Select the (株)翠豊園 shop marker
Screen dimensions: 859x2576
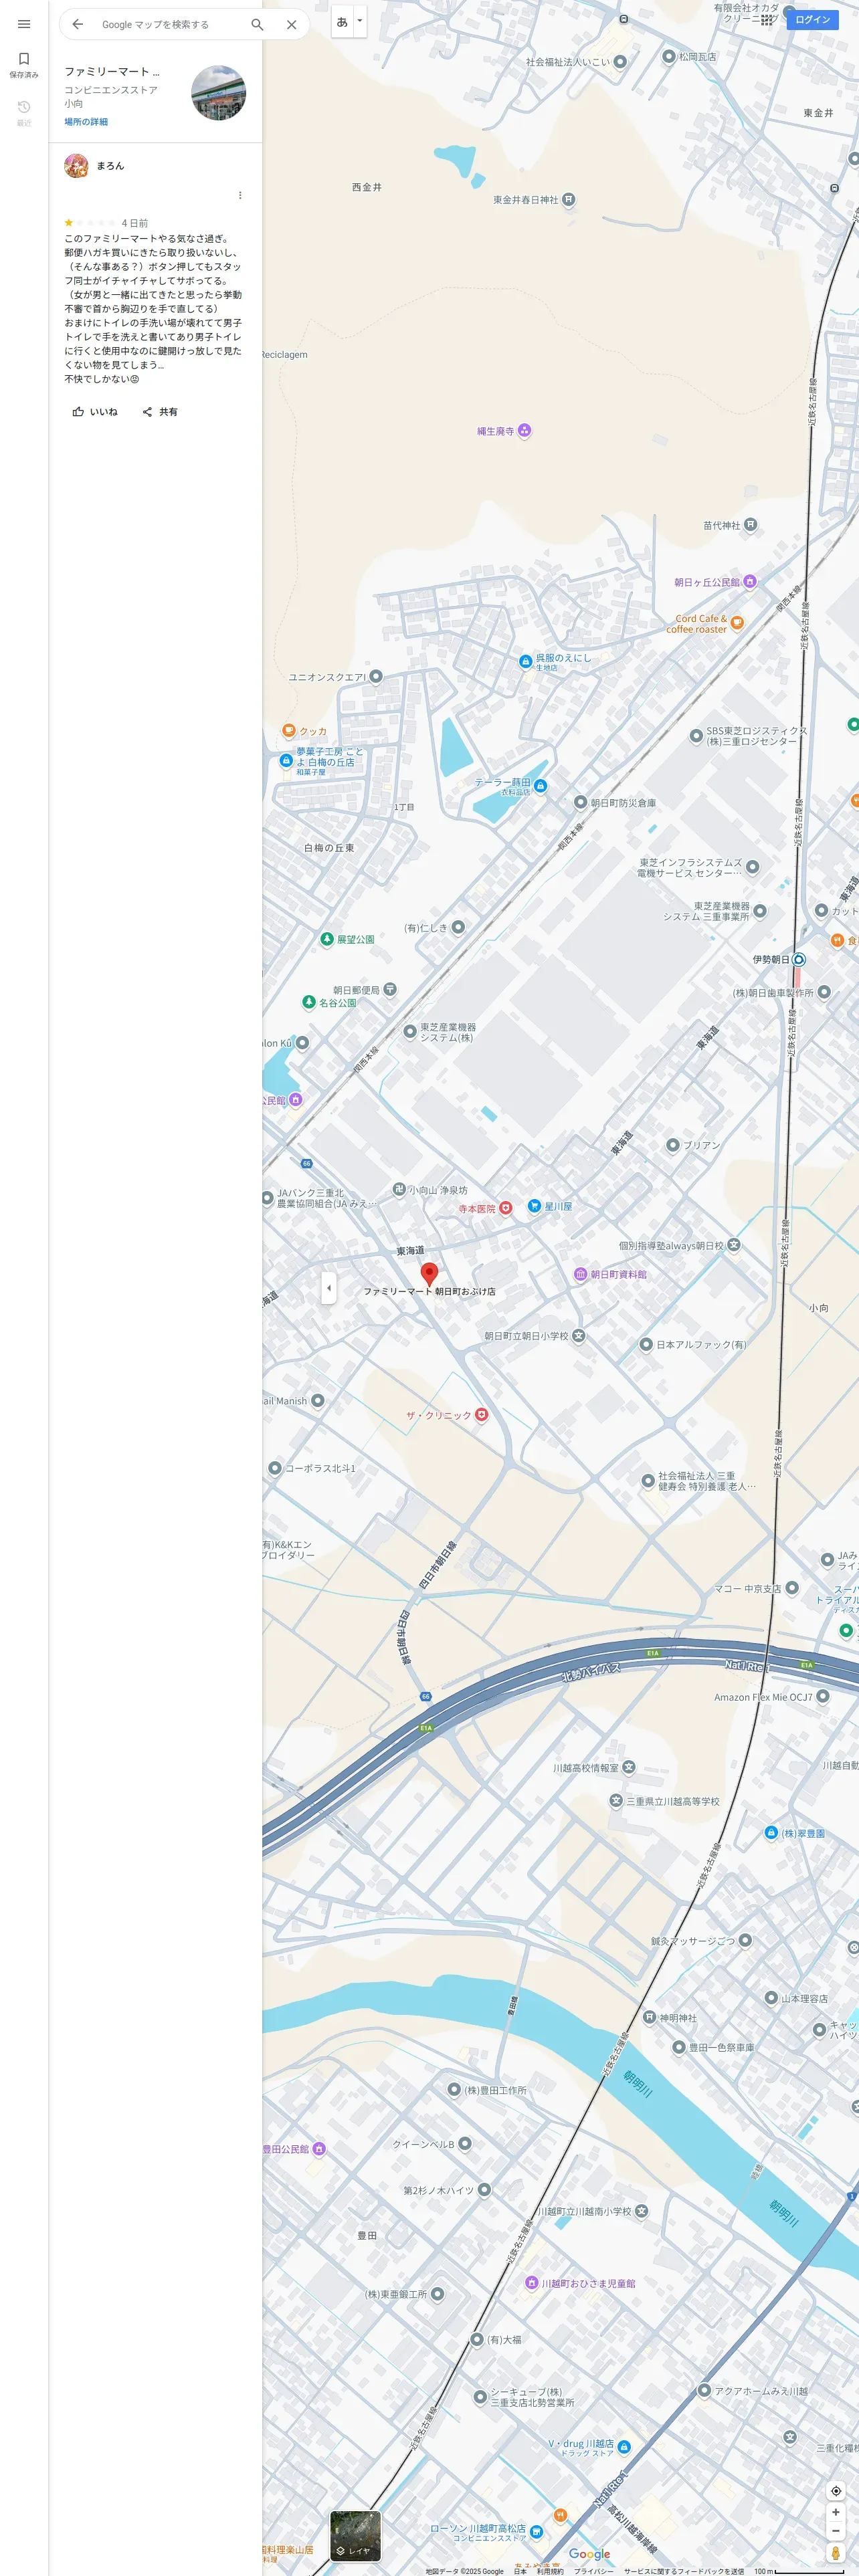[771, 1833]
